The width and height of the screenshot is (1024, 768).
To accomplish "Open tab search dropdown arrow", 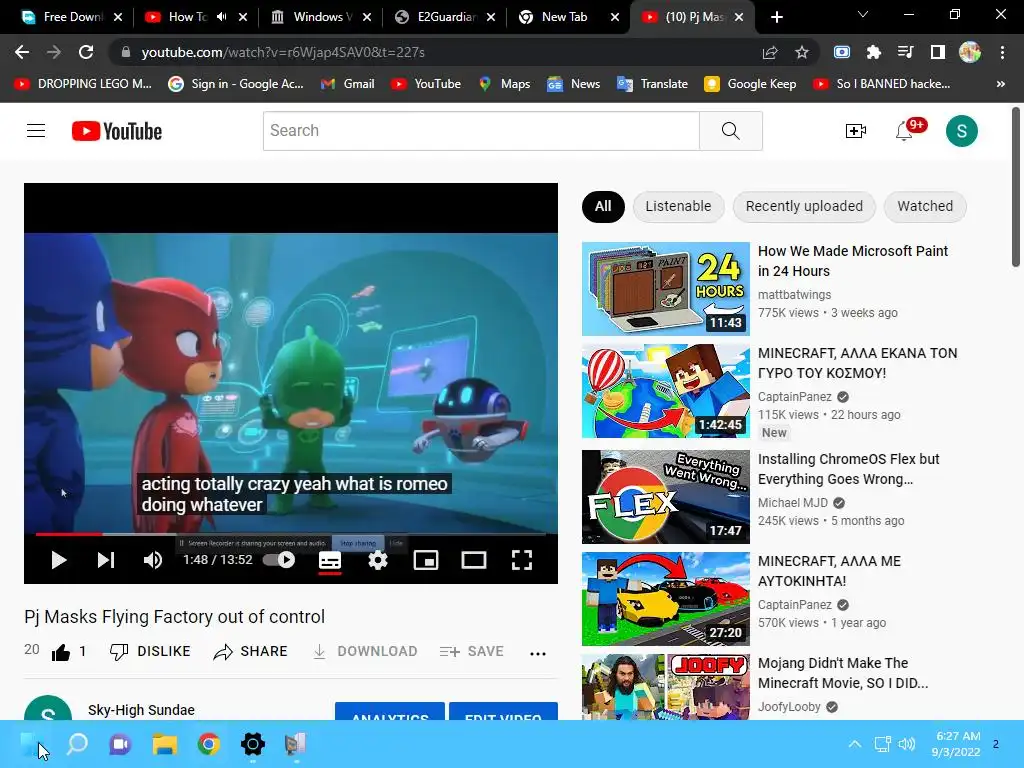I will pos(863,14).
